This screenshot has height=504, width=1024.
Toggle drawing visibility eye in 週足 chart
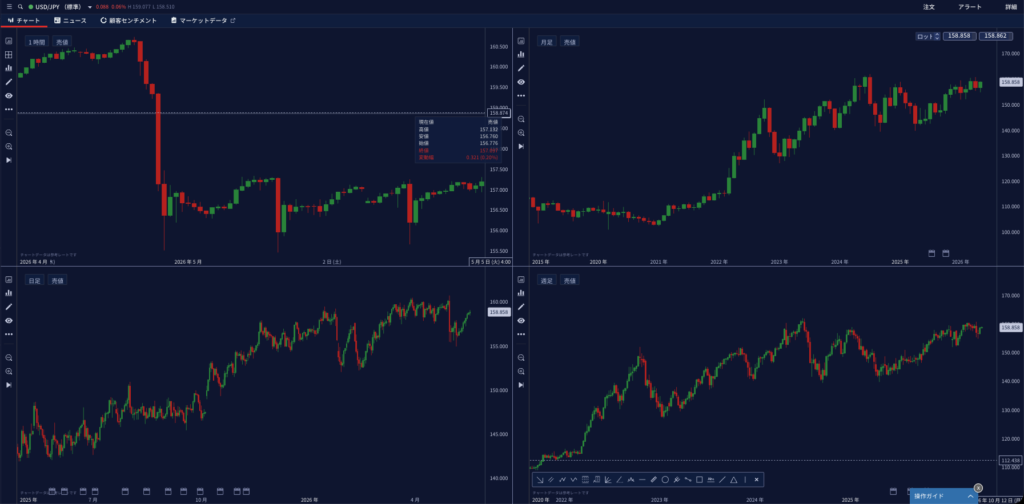pos(521,321)
